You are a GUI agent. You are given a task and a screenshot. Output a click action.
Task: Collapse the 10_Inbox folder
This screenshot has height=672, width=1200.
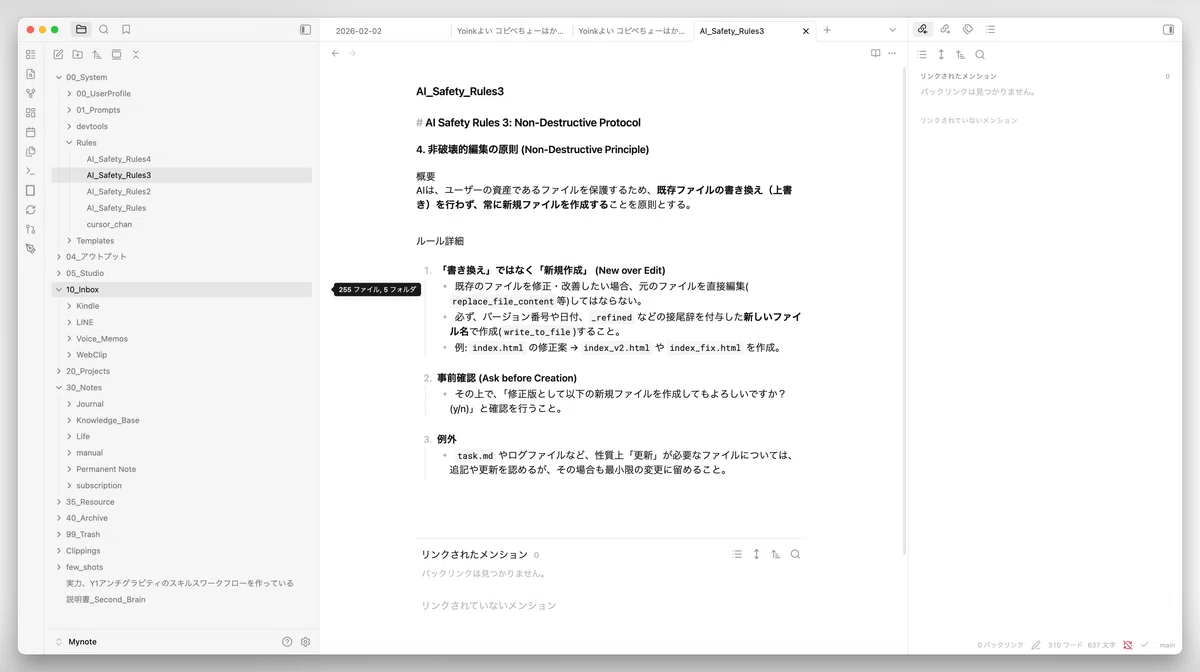coord(59,289)
